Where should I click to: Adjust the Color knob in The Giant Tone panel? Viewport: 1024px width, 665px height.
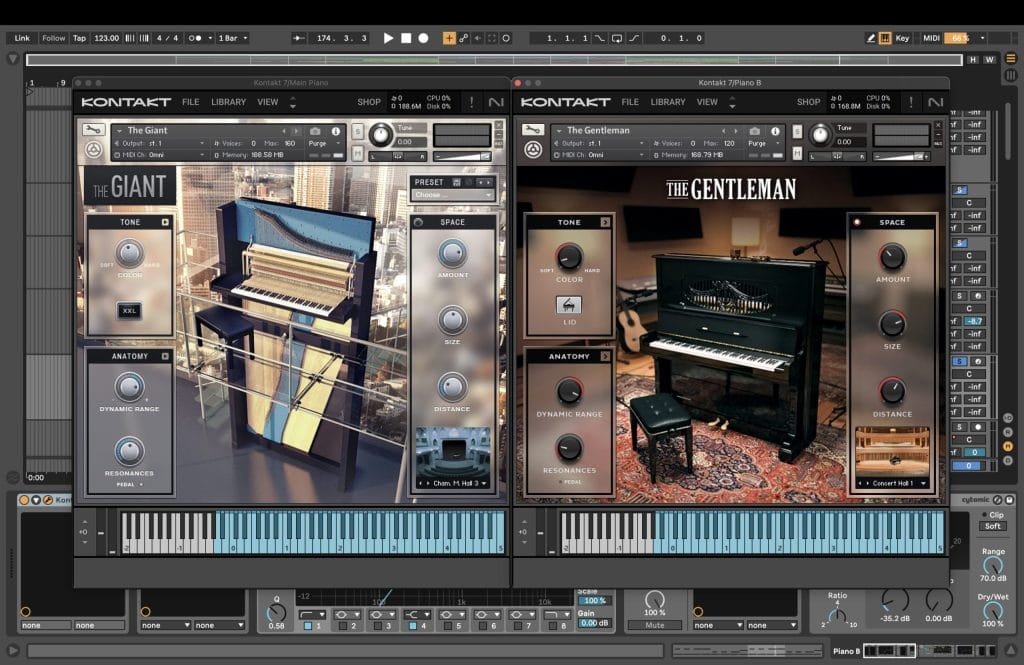pos(129,252)
